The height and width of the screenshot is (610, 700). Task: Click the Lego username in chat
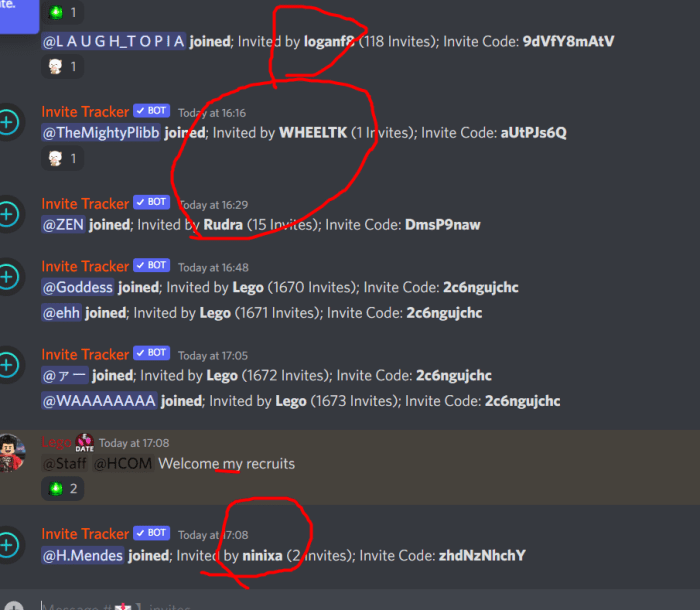click(56, 442)
